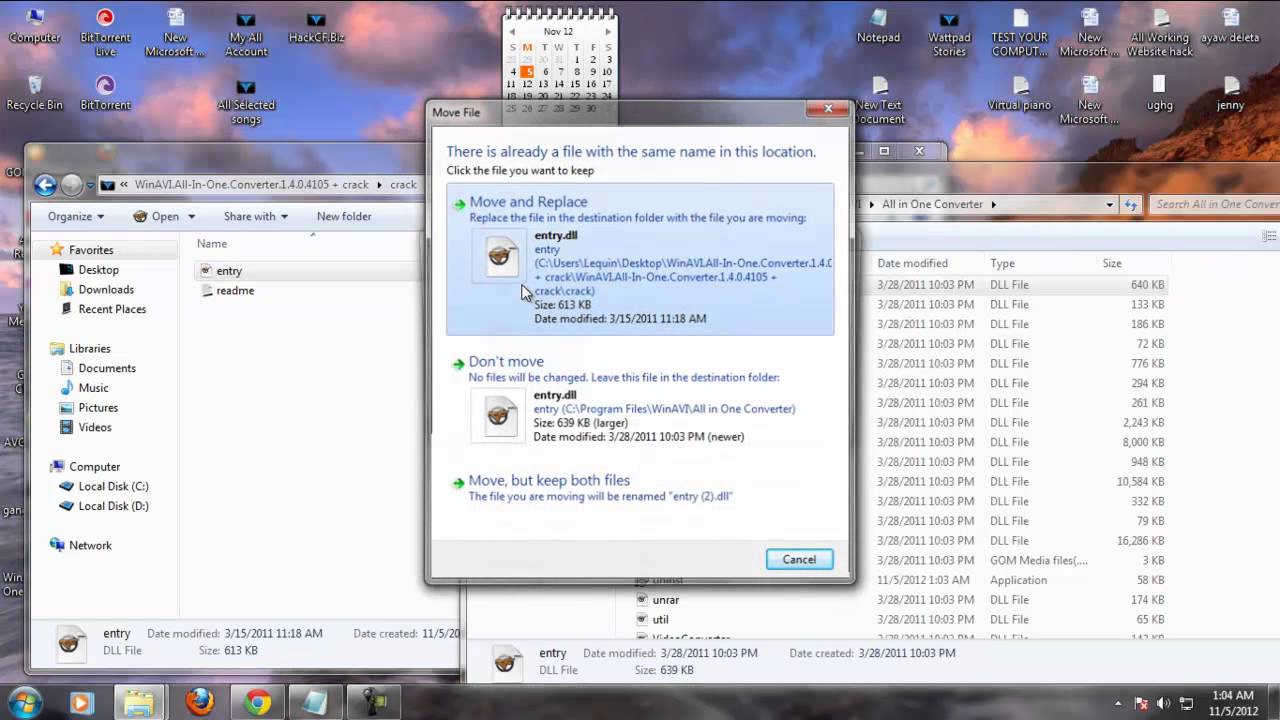Open HackCF.Biz desktop icon
The height and width of the screenshot is (720, 1280).
coord(316,27)
